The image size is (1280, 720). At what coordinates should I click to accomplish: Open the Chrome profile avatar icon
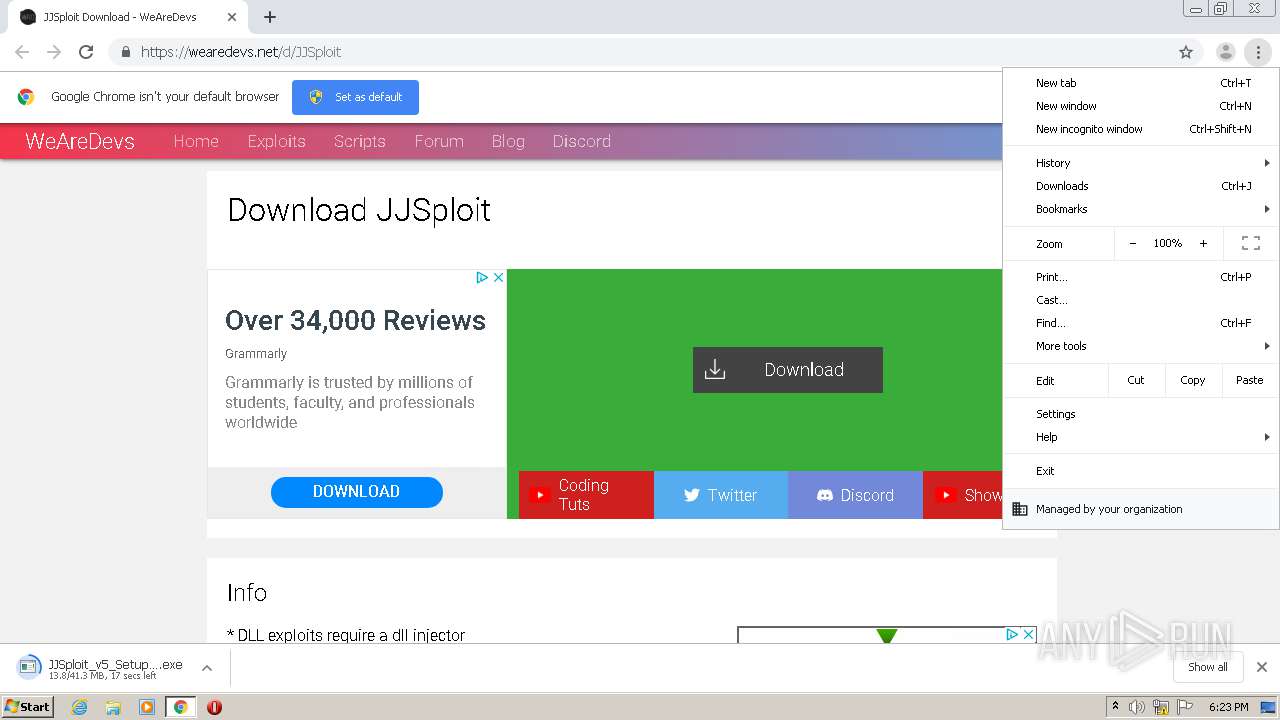coord(1225,52)
